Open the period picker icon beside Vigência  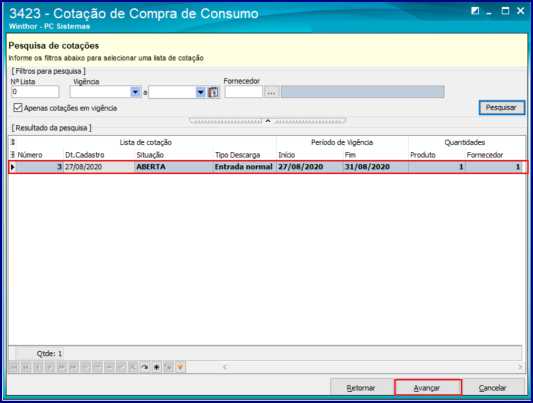(213, 92)
